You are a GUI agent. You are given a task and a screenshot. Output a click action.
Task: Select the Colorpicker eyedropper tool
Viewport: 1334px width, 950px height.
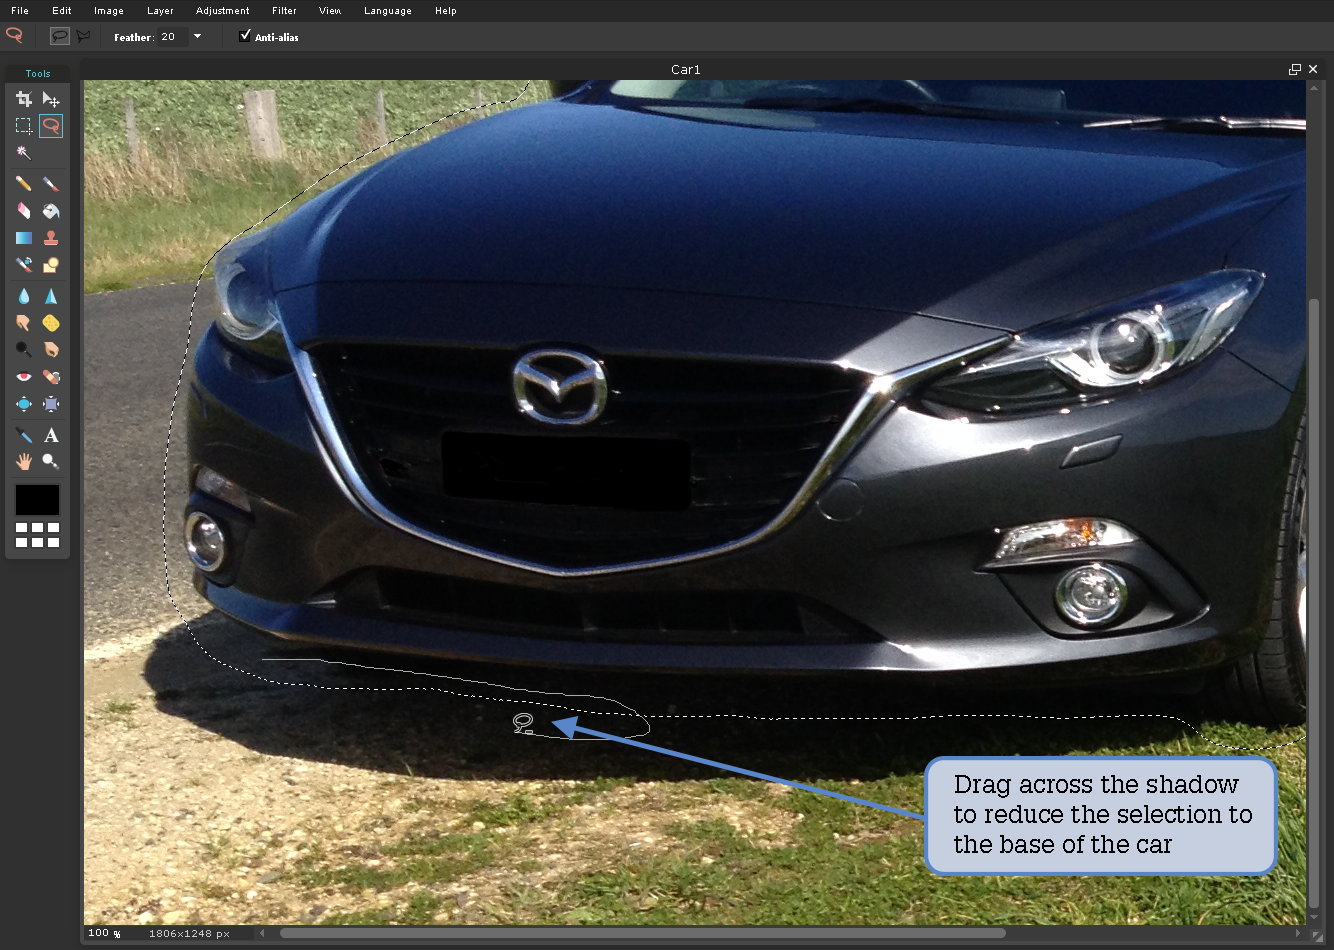pyautogui.click(x=24, y=435)
